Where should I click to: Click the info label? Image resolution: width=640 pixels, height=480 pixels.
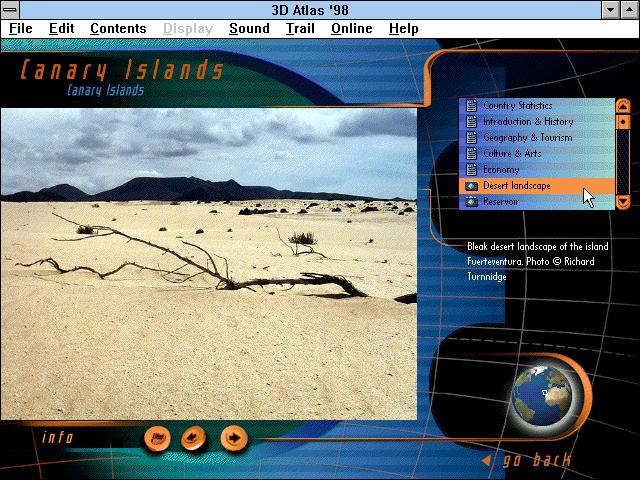tap(57, 438)
